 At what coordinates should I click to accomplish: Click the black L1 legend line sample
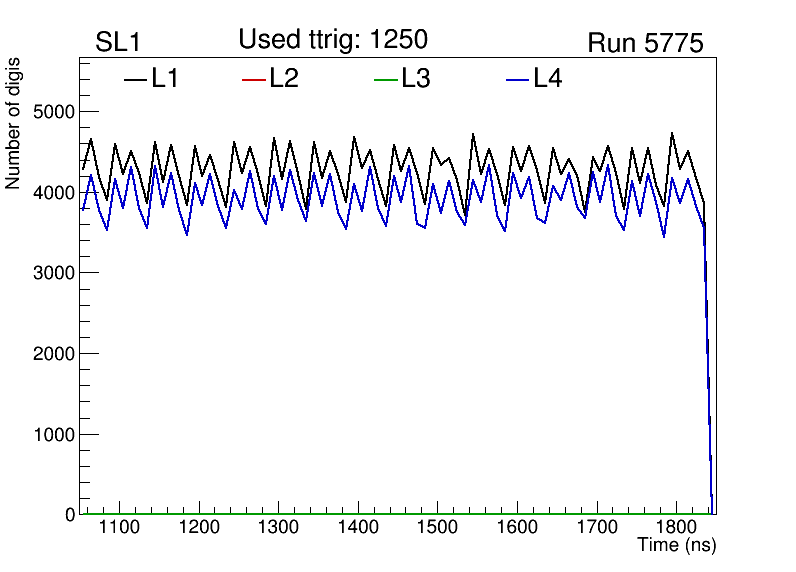(x=135, y=80)
